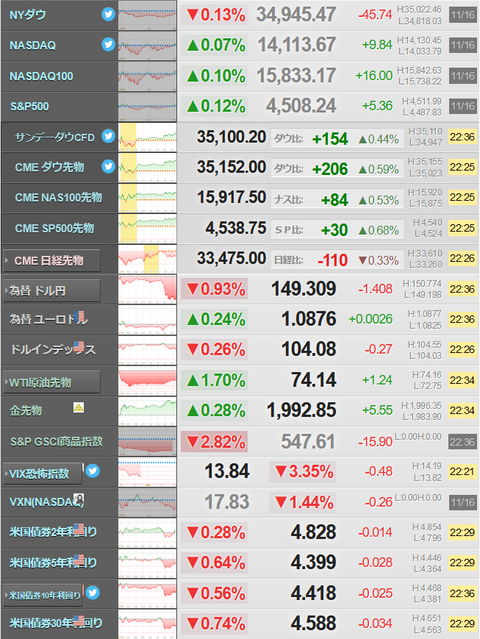Viewport: 480px width, 639px height.
Task: Open the 金先物 mini chart
Action: click(148, 411)
